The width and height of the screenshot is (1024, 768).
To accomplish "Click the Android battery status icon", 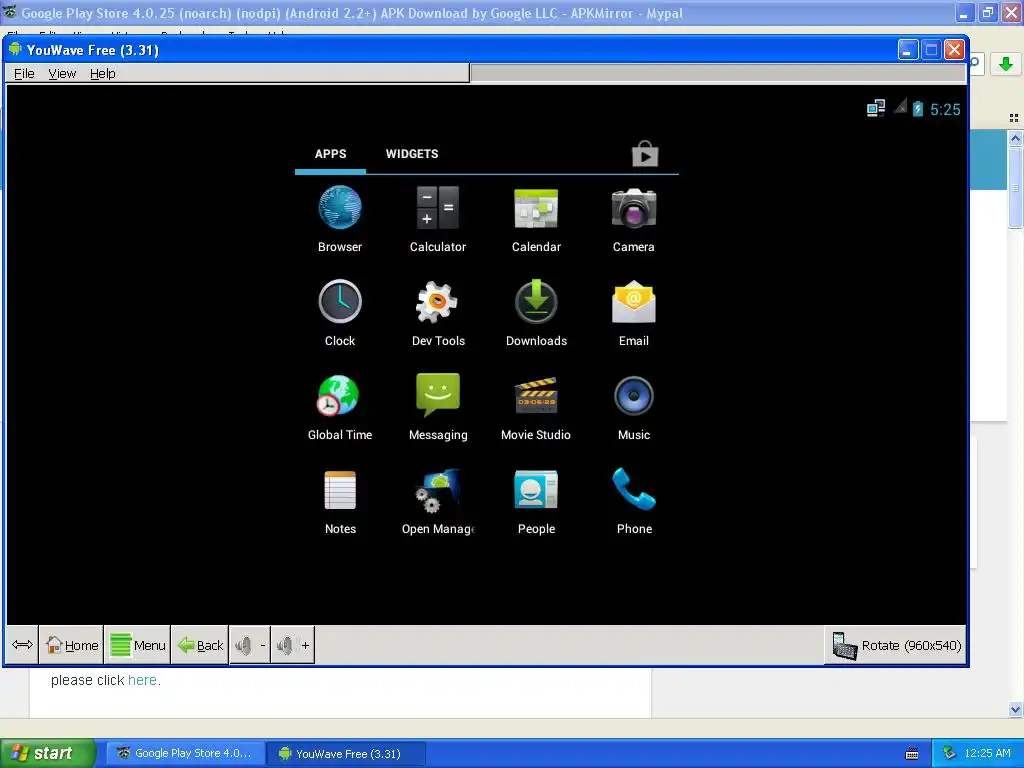I will [x=918, y=108].
